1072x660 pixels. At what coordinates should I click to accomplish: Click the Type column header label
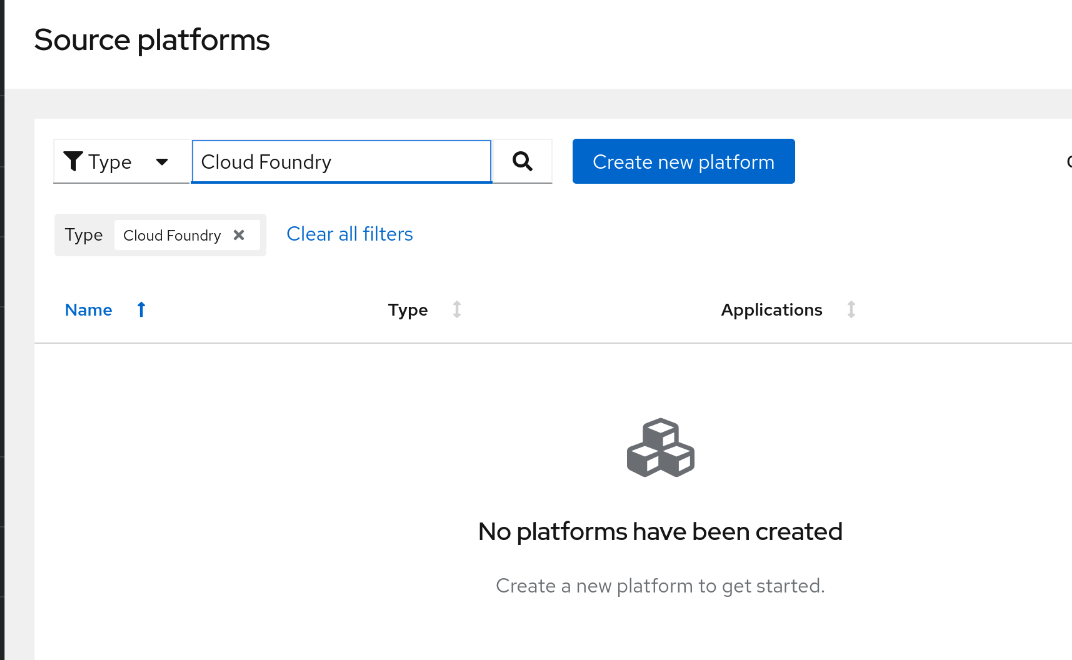point(407,310)
